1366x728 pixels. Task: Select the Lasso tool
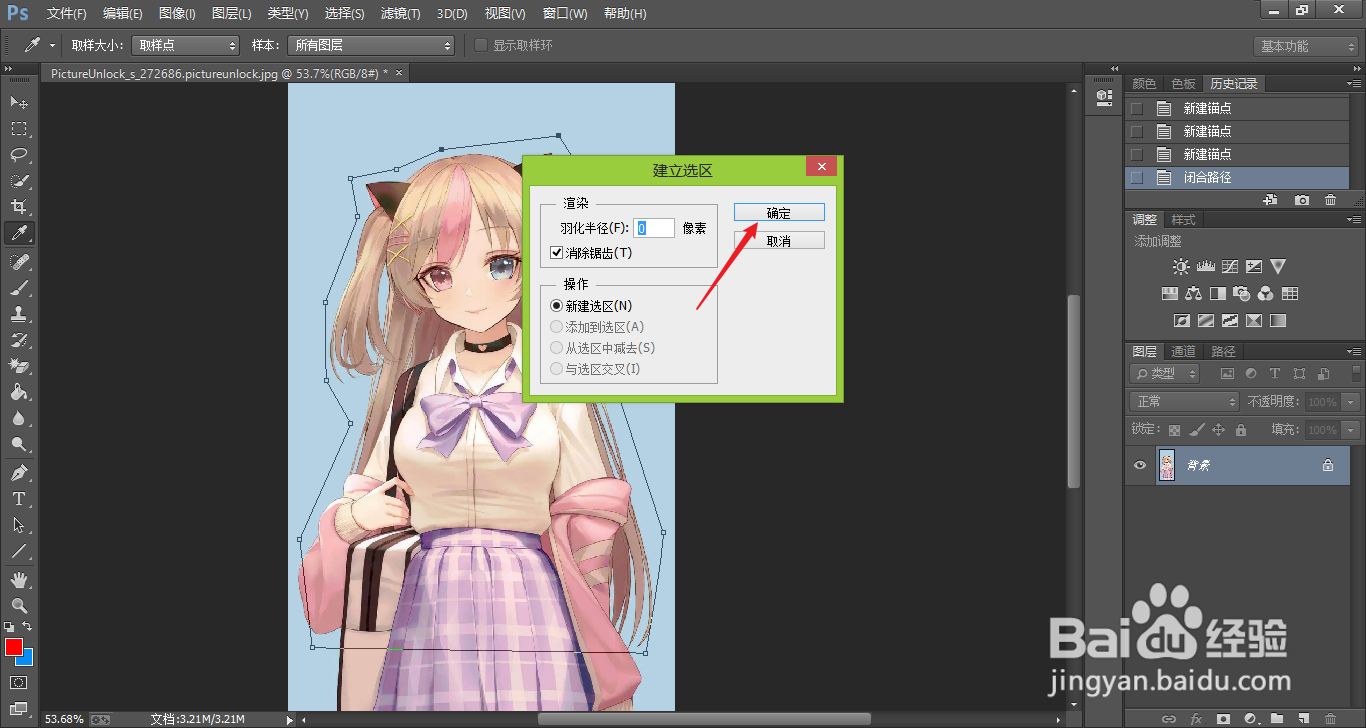point(19,155)
